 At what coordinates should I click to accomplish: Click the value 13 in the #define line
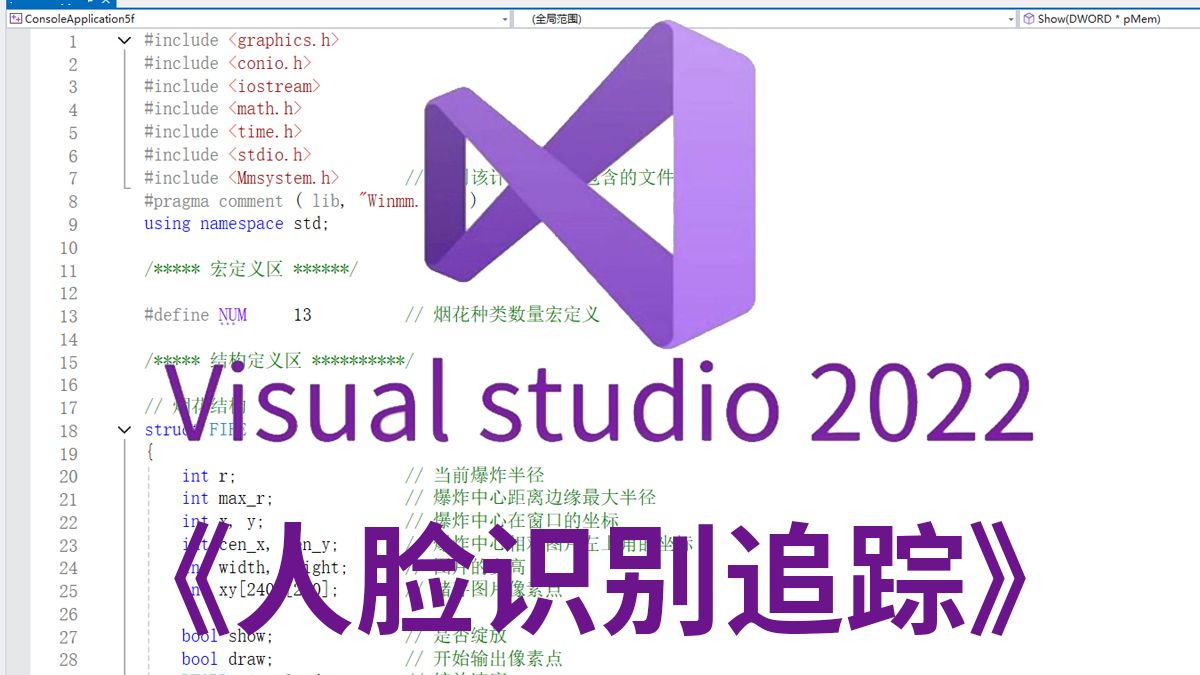302,316
